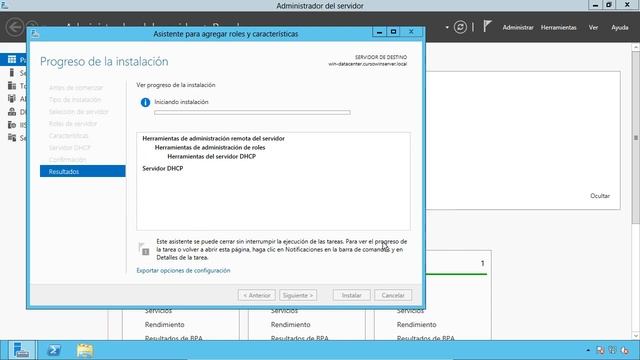Click the installation progress bar
The height and width of the screenshot is (360, 640).
[x=252, y=113]
